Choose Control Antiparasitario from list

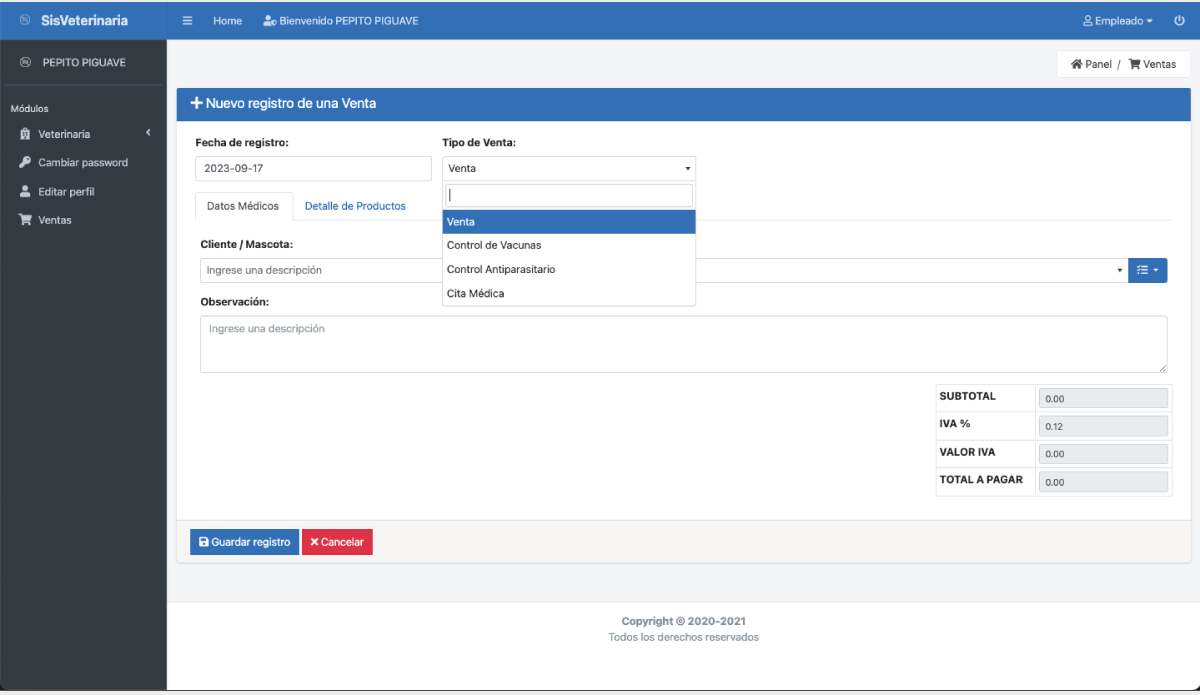tap(501, 270)
